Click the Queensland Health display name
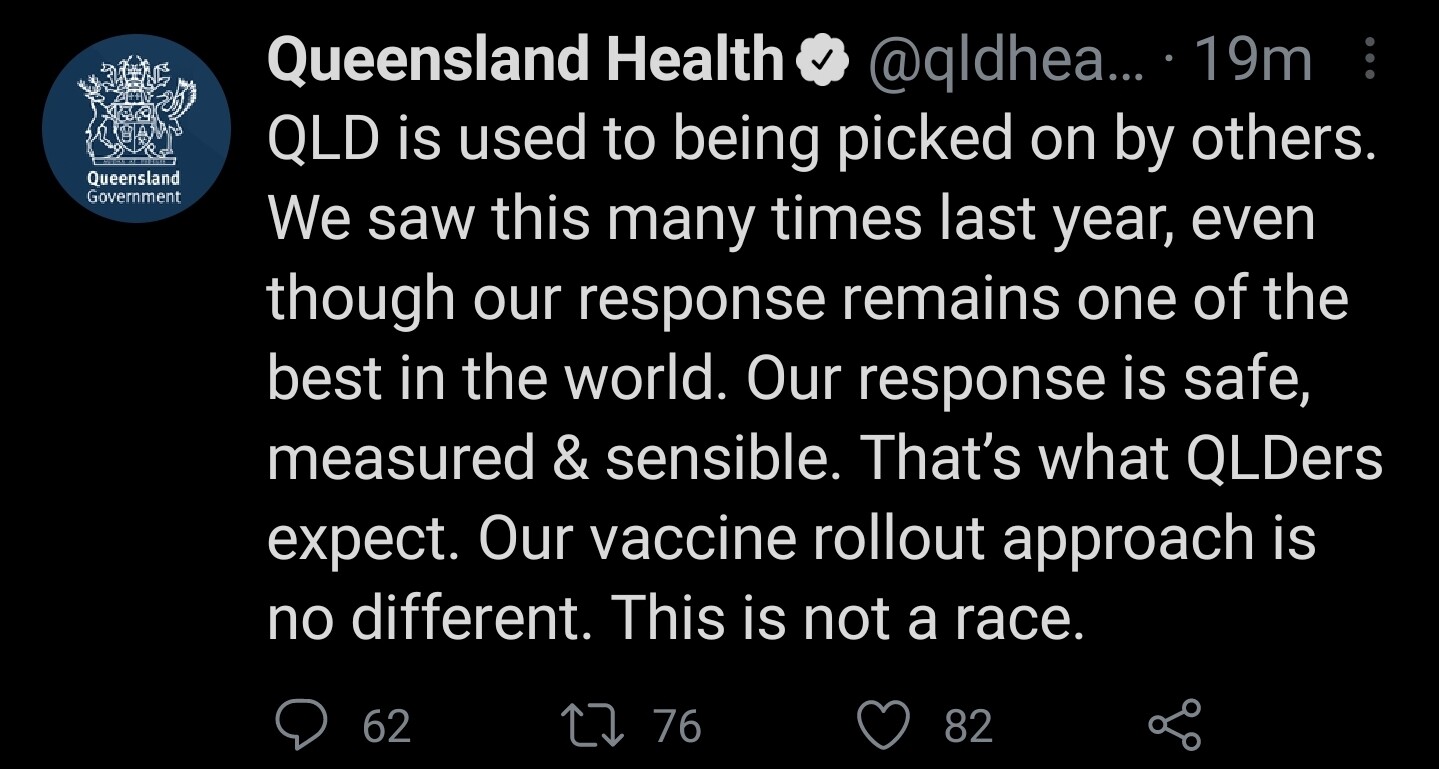The image size is (1439, 769). [x=525, y=60]
